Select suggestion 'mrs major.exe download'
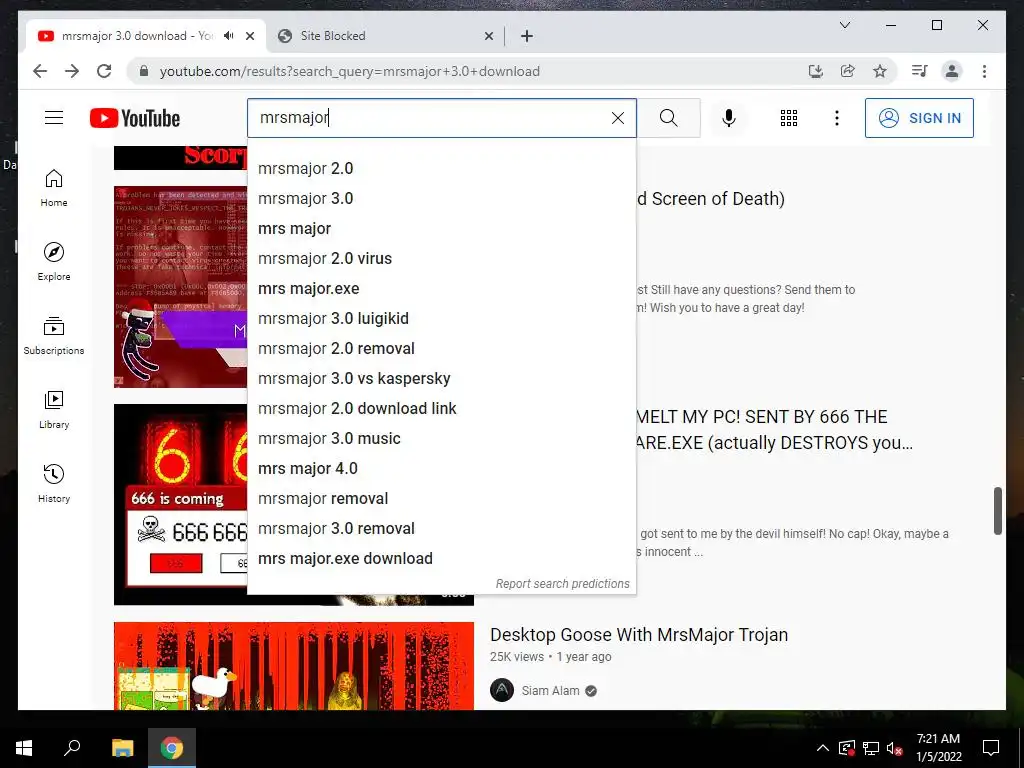The image size is (1024, 768). coord(441,559)
